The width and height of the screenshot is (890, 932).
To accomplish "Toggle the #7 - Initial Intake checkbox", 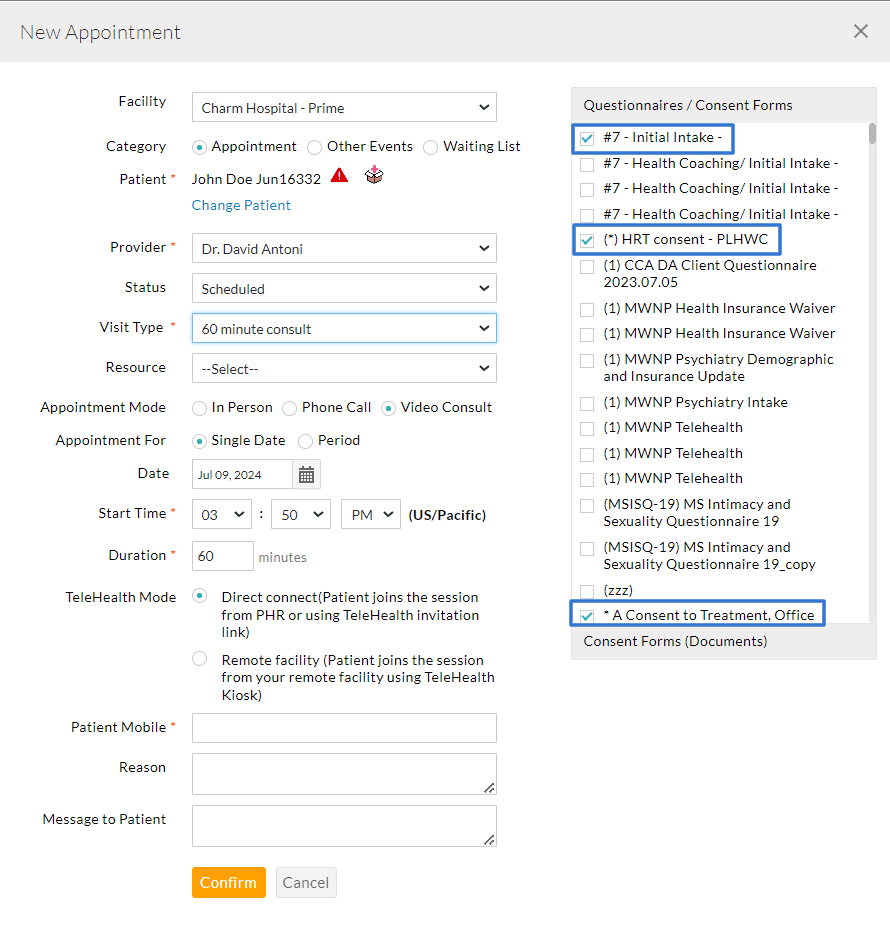I will (x=587, y=138).
